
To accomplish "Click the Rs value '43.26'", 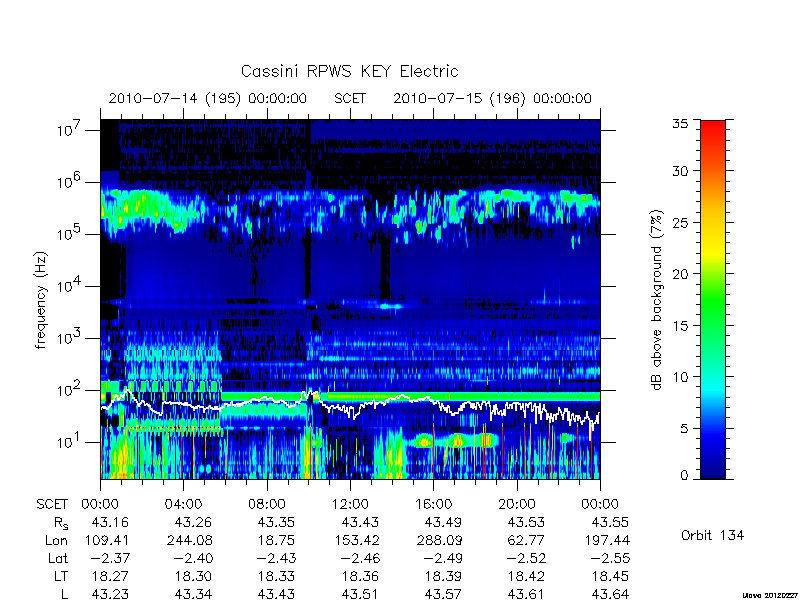I will coord(193,522).
